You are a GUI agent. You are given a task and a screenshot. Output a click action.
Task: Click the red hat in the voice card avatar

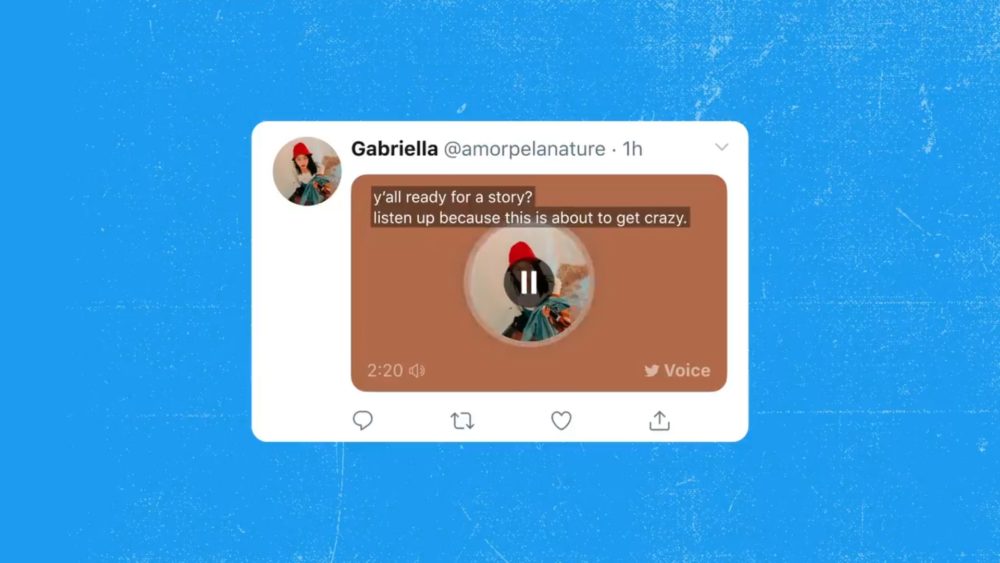(x=522, y=252)
